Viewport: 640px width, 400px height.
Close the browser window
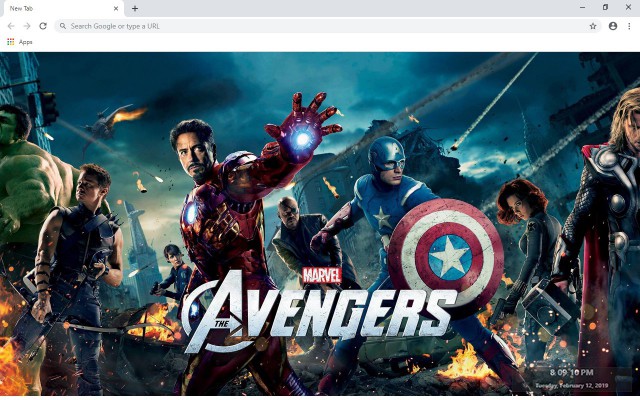[629, 7]
